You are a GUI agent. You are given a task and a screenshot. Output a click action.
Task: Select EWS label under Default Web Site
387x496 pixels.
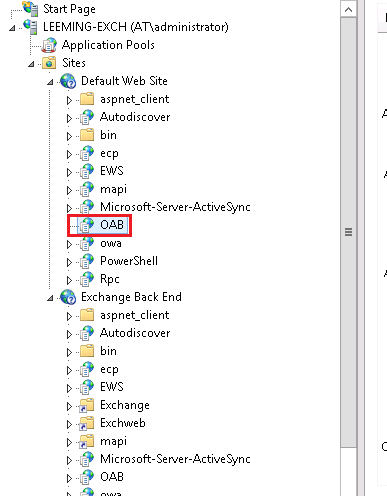(112, 171)
